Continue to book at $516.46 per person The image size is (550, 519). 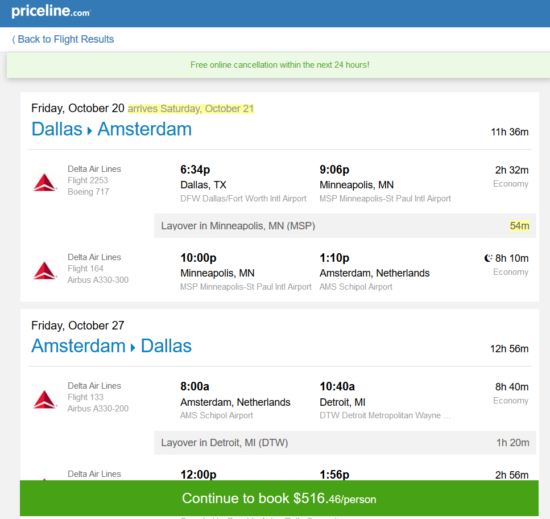pyautogui.click(x=279, y=498)
